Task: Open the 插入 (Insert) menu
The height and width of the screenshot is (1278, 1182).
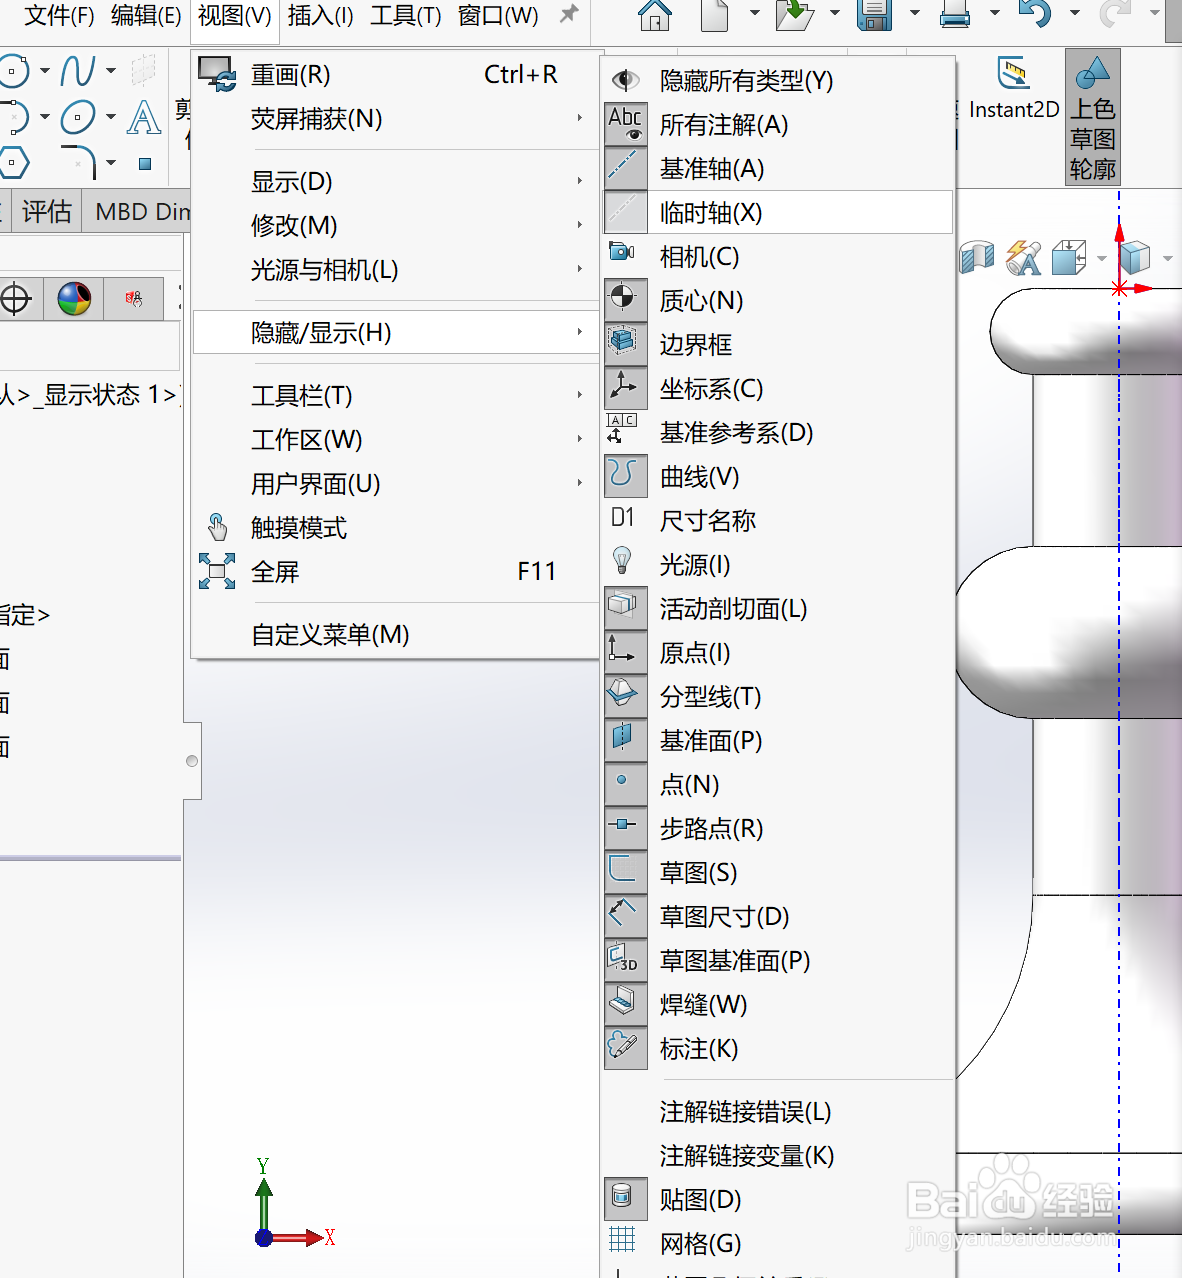Action: click(x=320, y=16)
